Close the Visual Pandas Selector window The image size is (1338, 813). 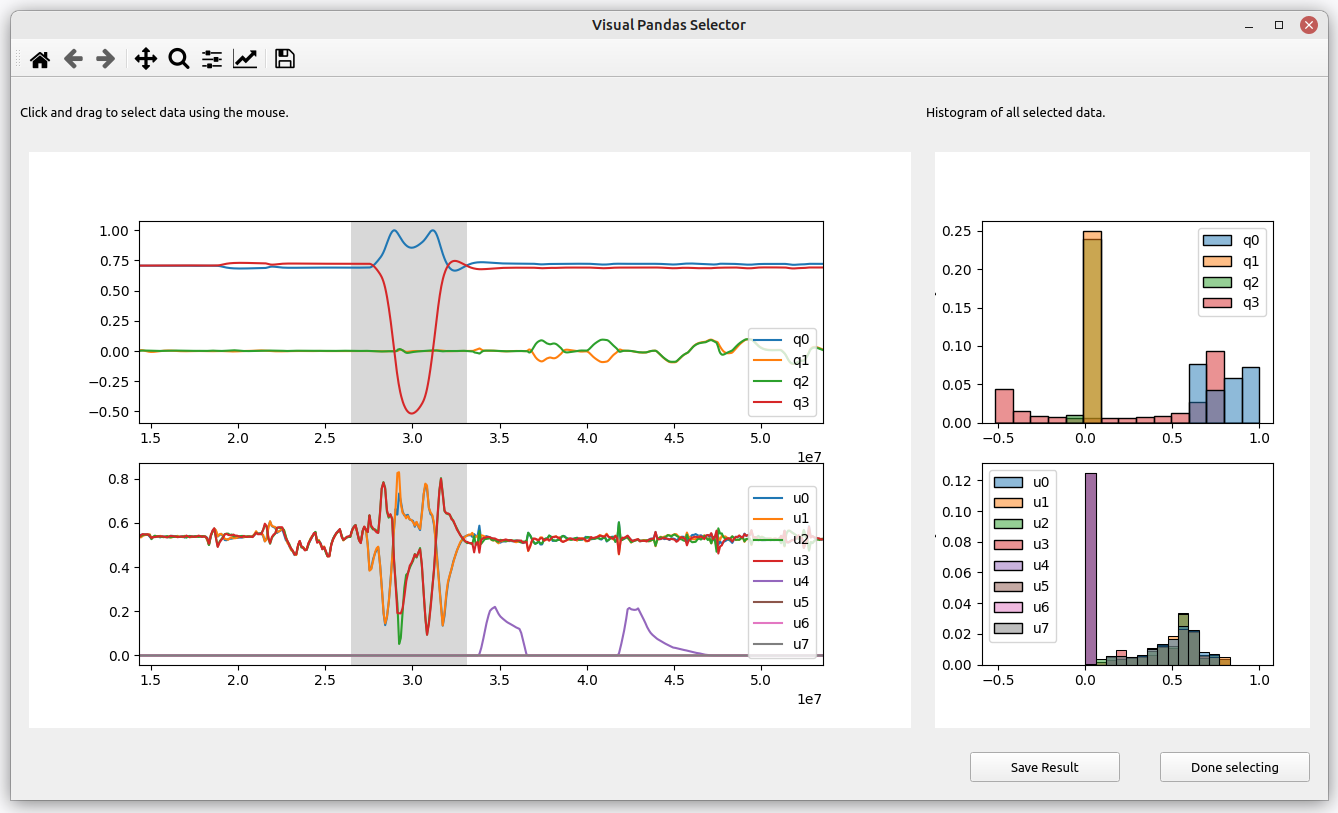[x=1309, y=25]
